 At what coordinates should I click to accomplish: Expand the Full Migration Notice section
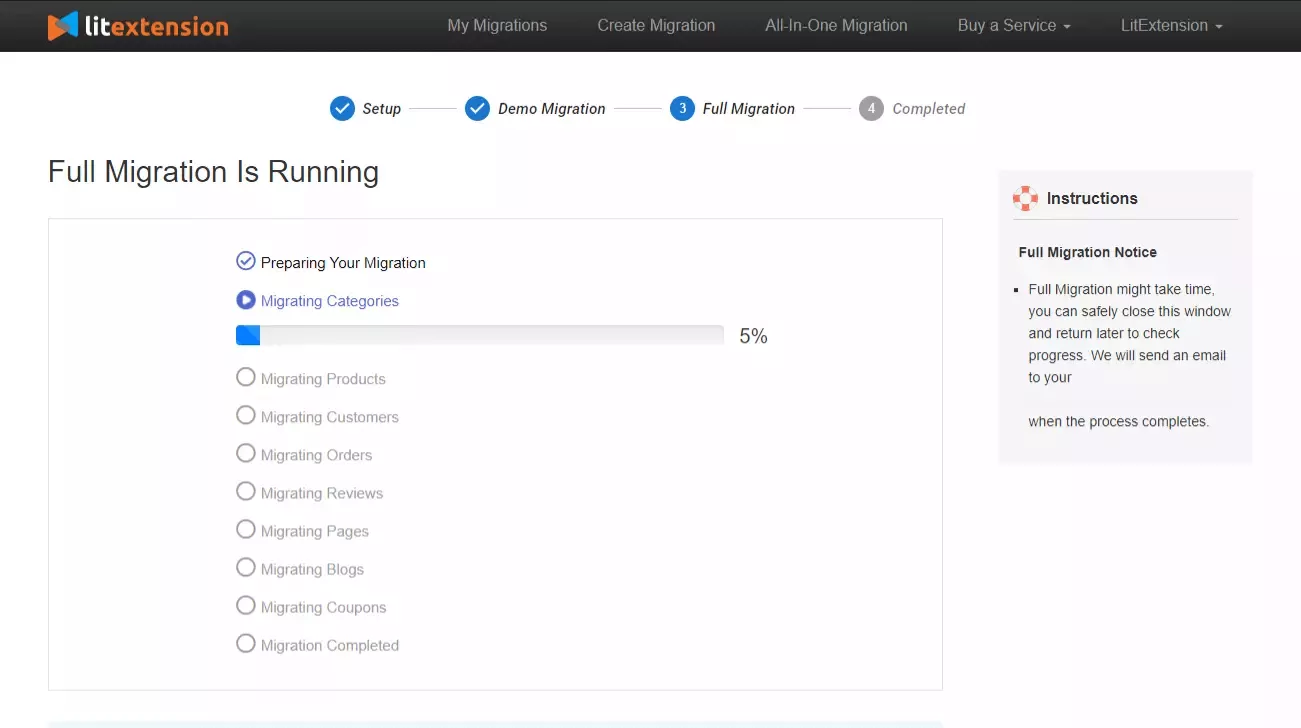tap(1087, 252)
